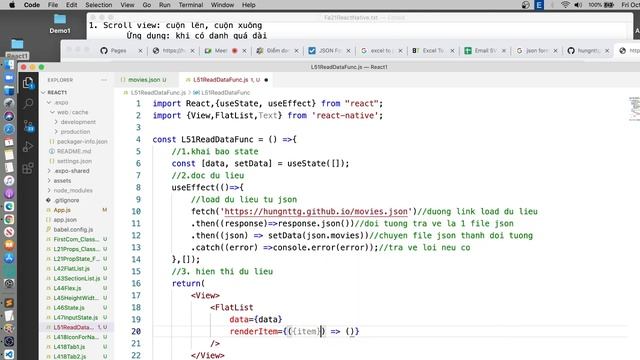The height and width of the screenshot is (360, 640).
Task: Open Source Control view in activity bar
Action: click(28, 125)
